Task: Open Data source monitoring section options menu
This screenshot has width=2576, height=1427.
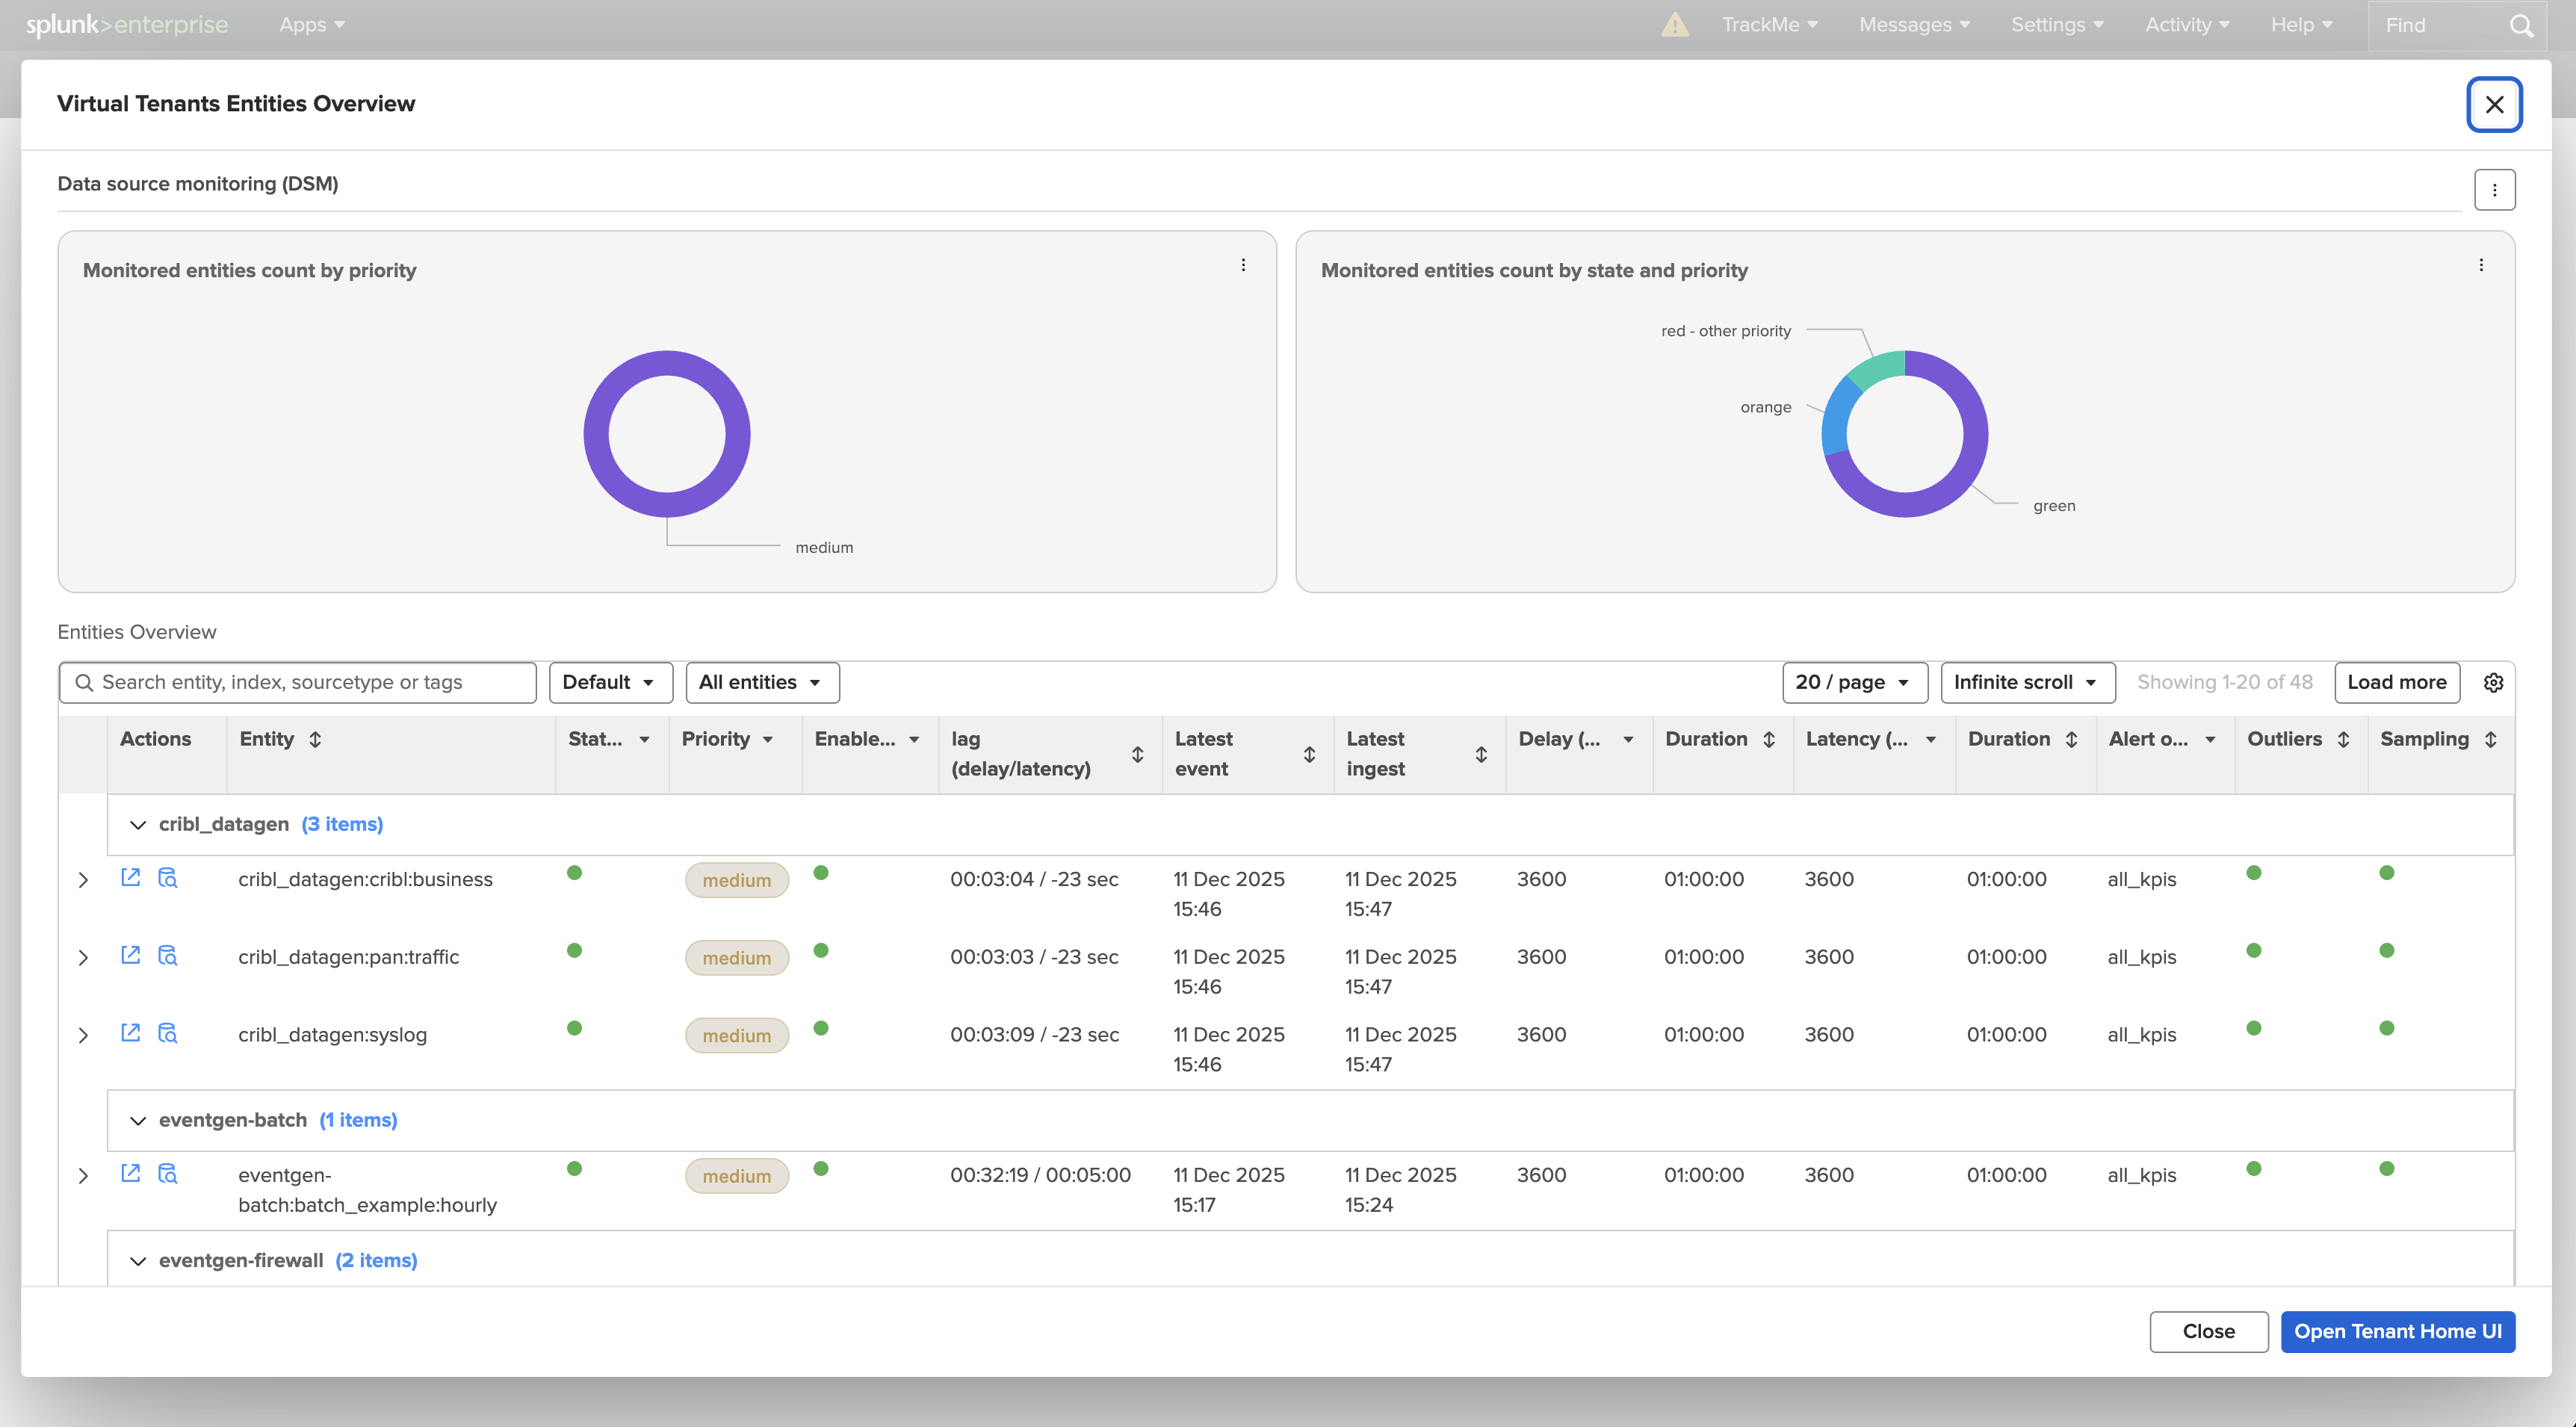Action: (x=2494, y=190)
